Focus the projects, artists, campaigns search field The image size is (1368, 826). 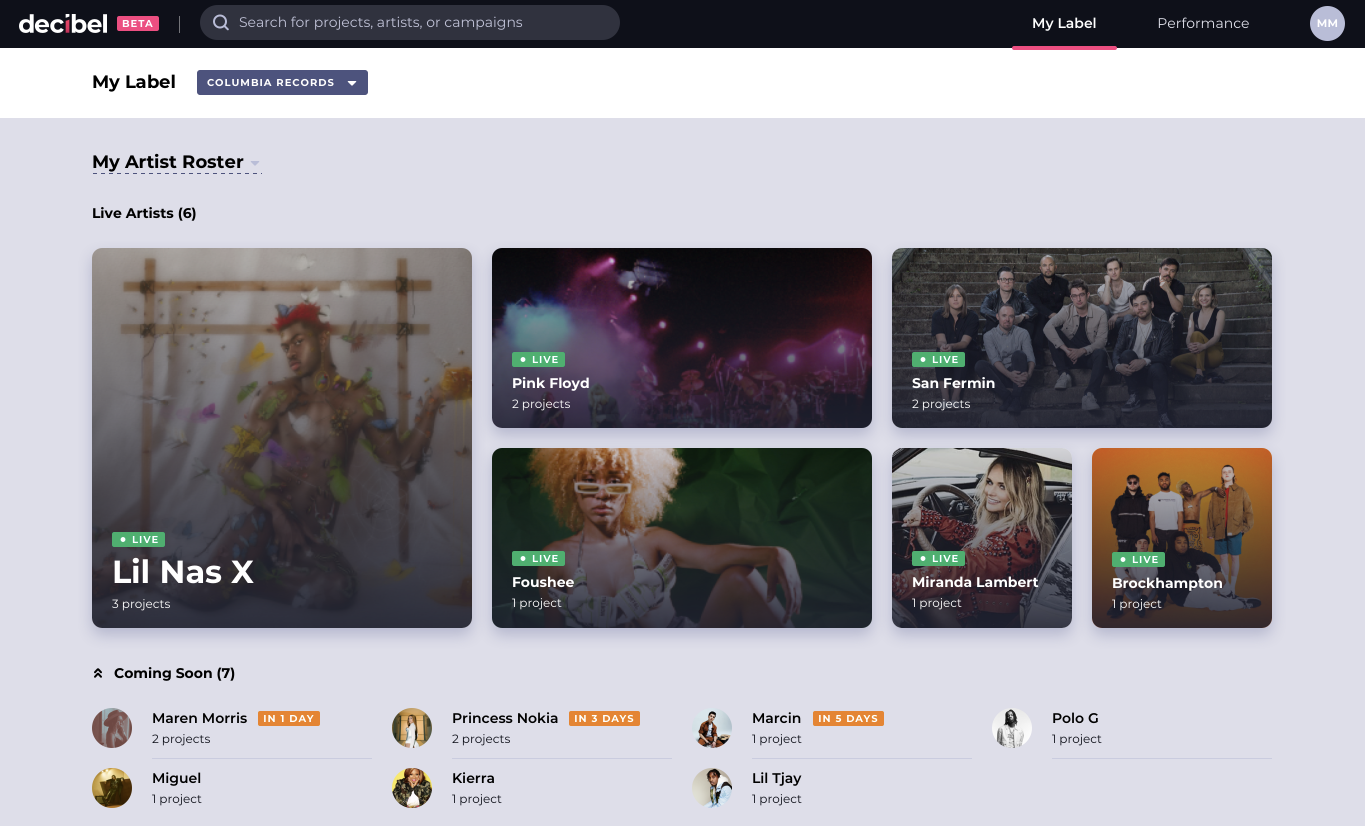pos(410,22)
